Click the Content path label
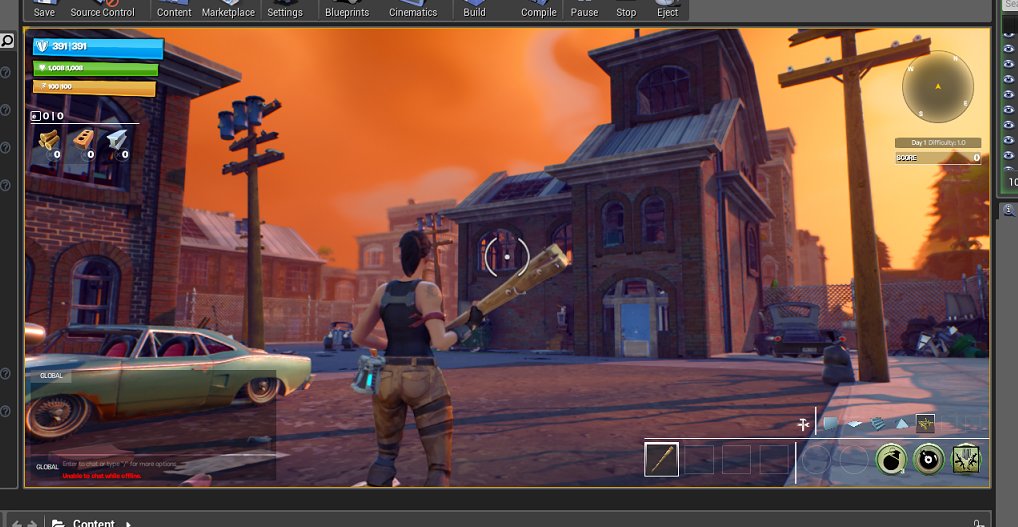 pos(93,523)
